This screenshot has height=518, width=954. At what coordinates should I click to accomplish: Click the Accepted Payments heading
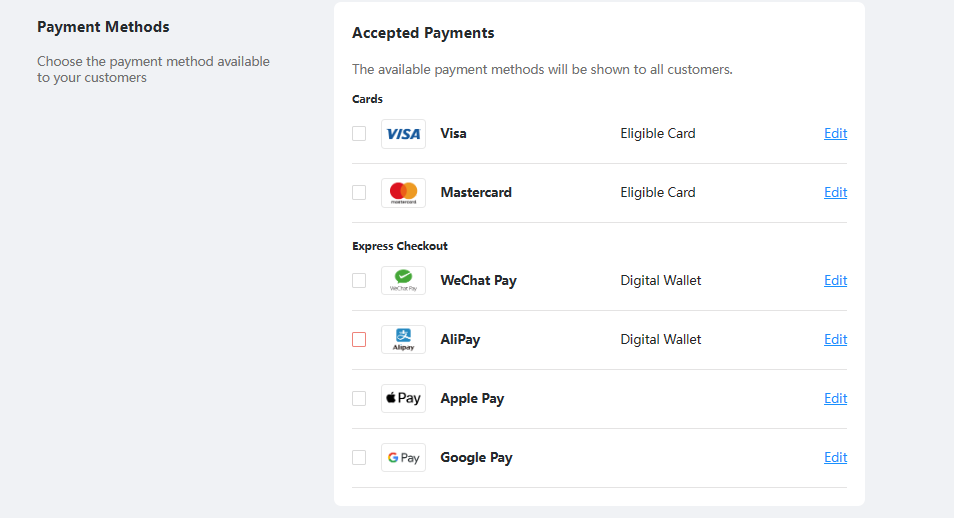[423, 33]
